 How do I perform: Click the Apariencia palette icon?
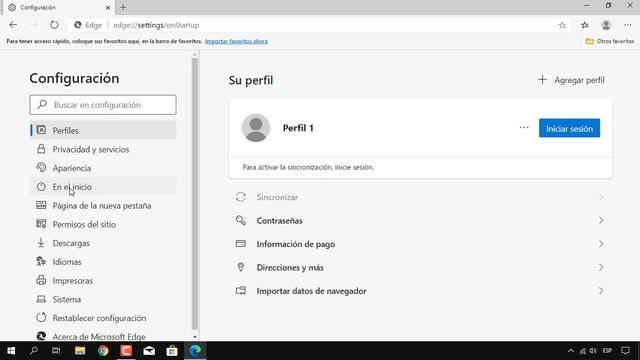(41, 168)
